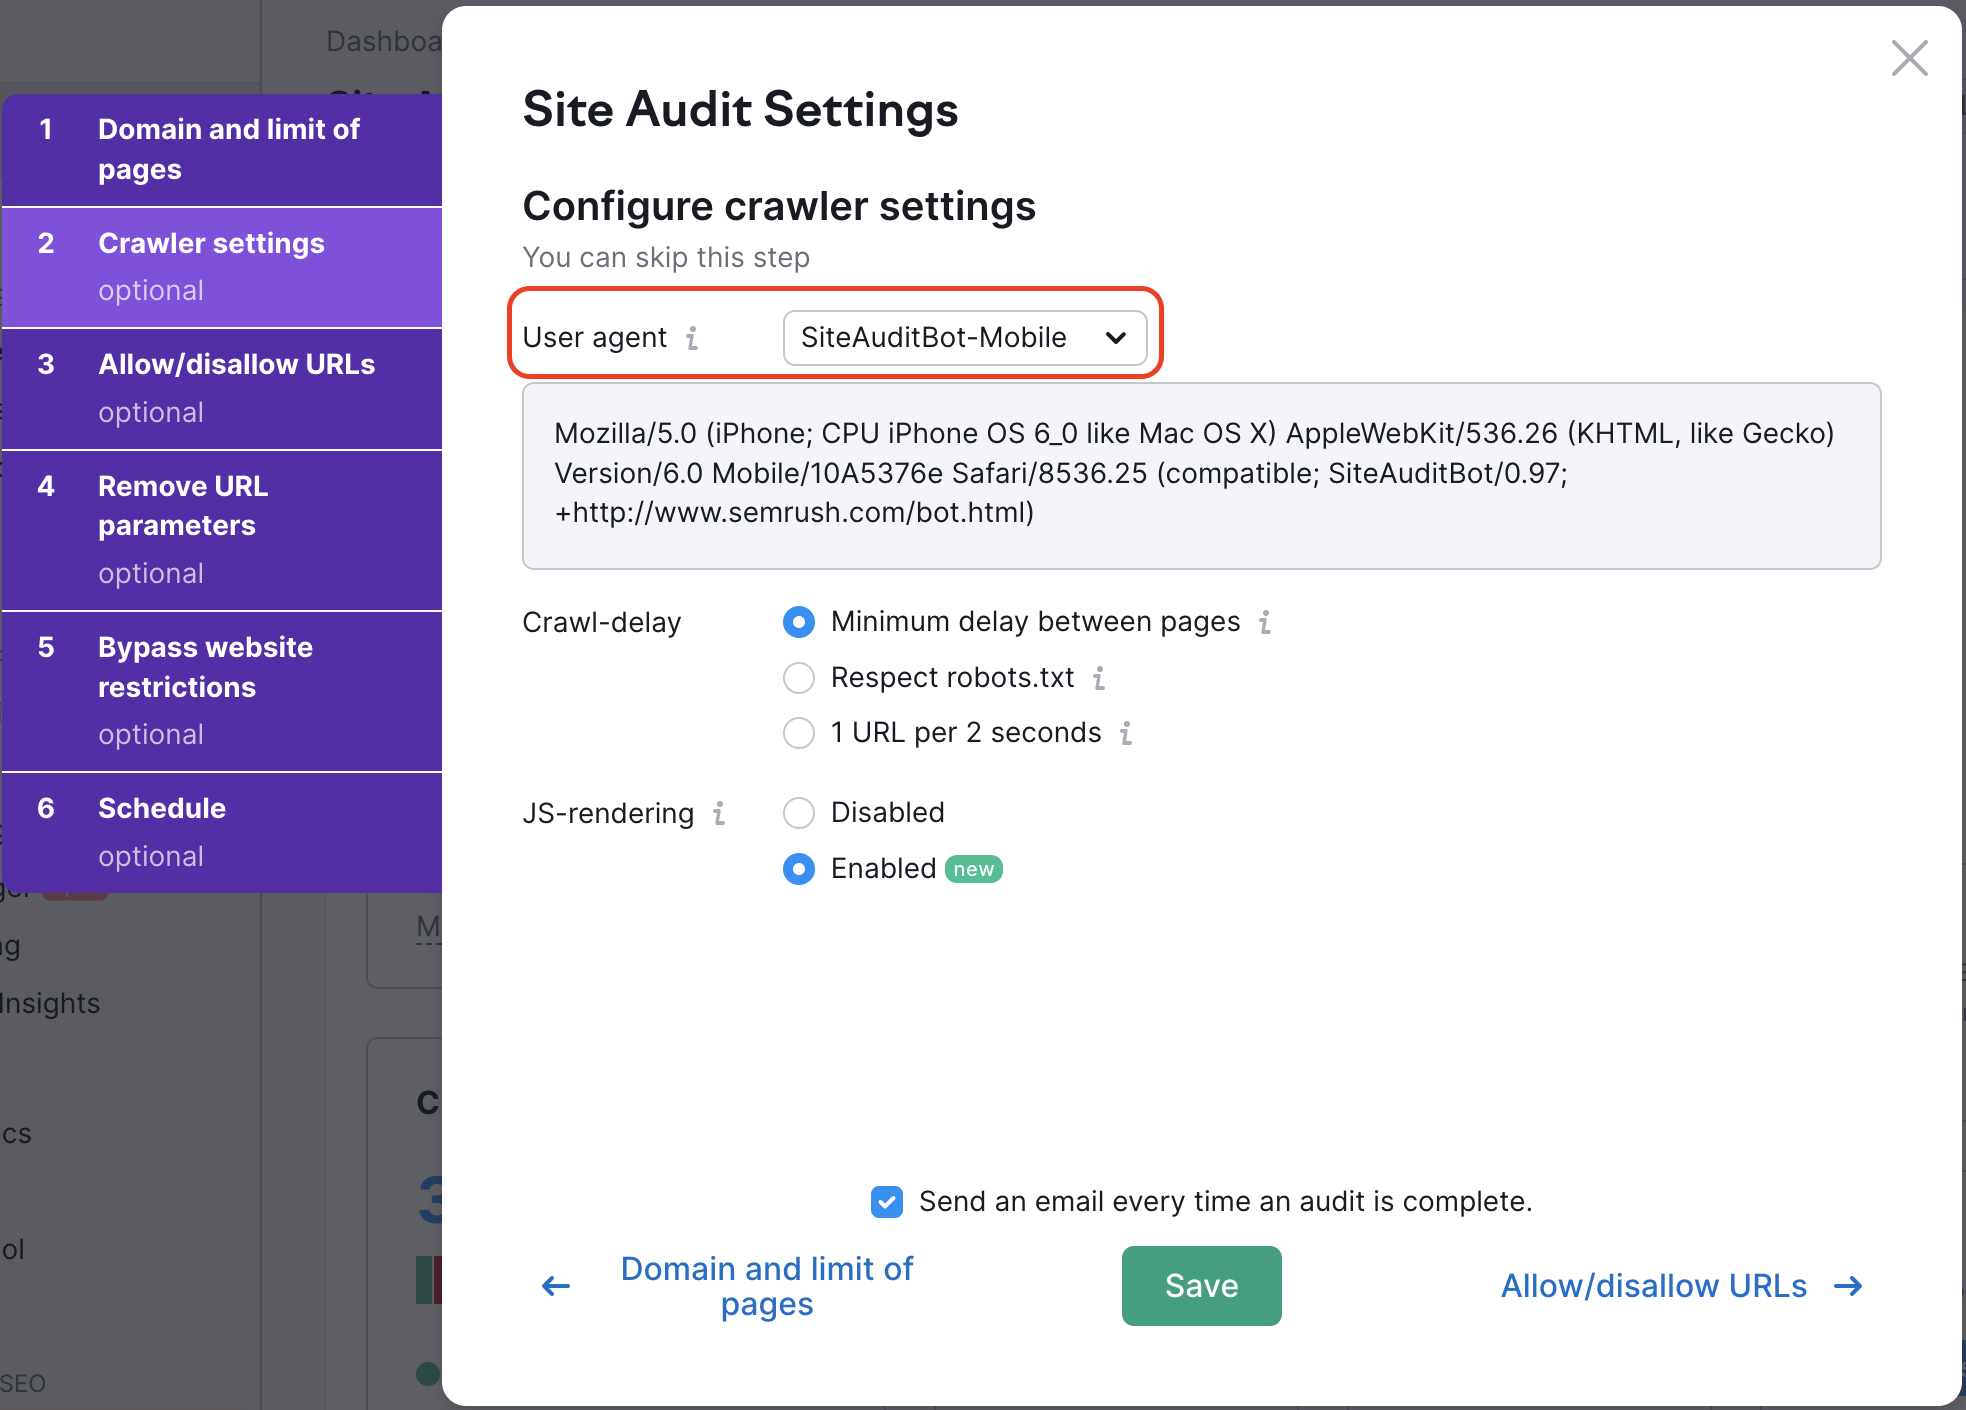Open step 6 Schedule
This screenshot has height=1410, width=1966.
222,832
